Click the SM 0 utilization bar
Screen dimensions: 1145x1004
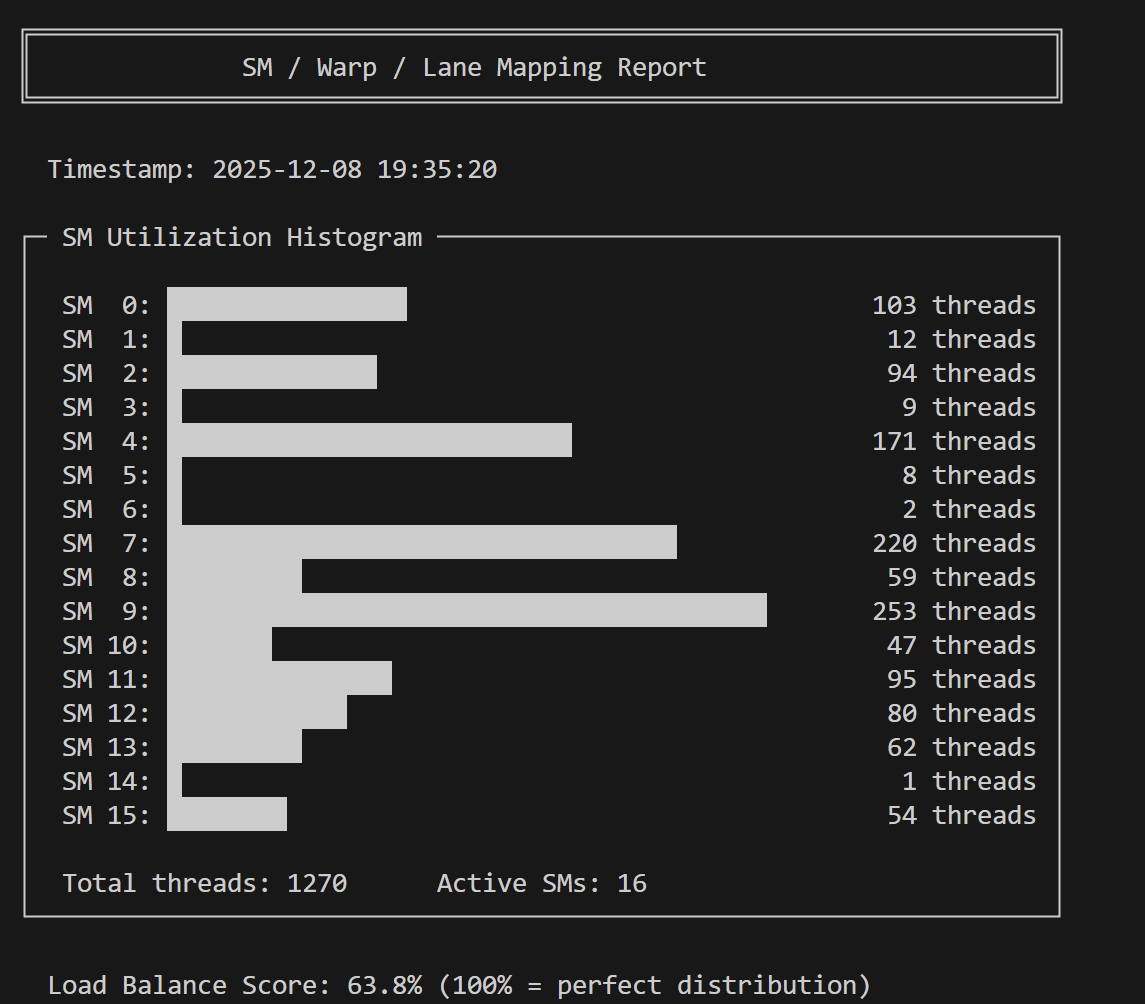click(x=286, y=305)
